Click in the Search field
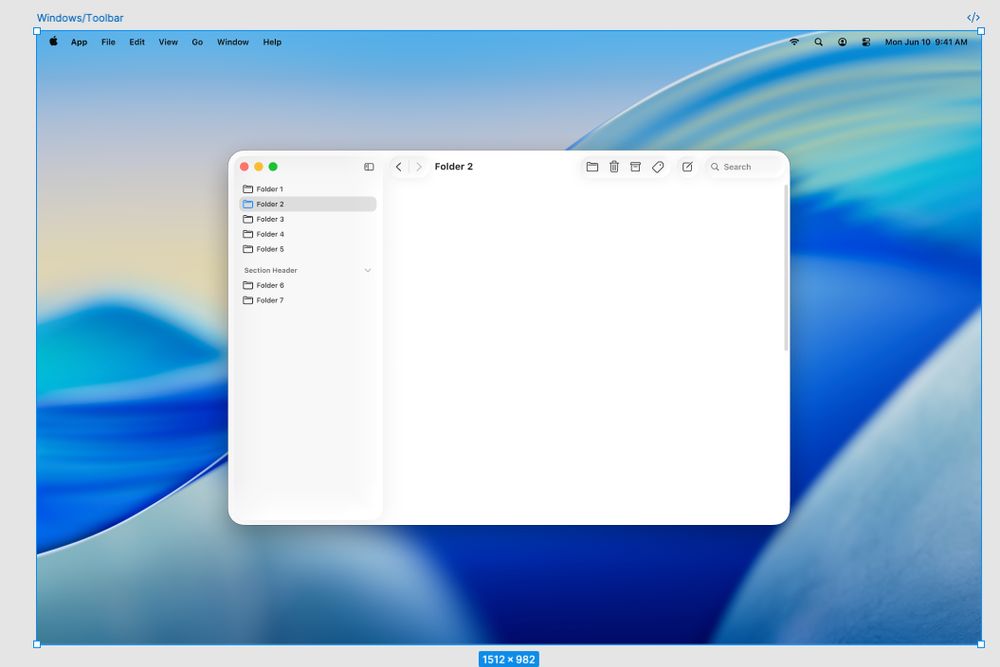Image resolution: width=1000 pixels, height=667 pixels. [744, 167]
